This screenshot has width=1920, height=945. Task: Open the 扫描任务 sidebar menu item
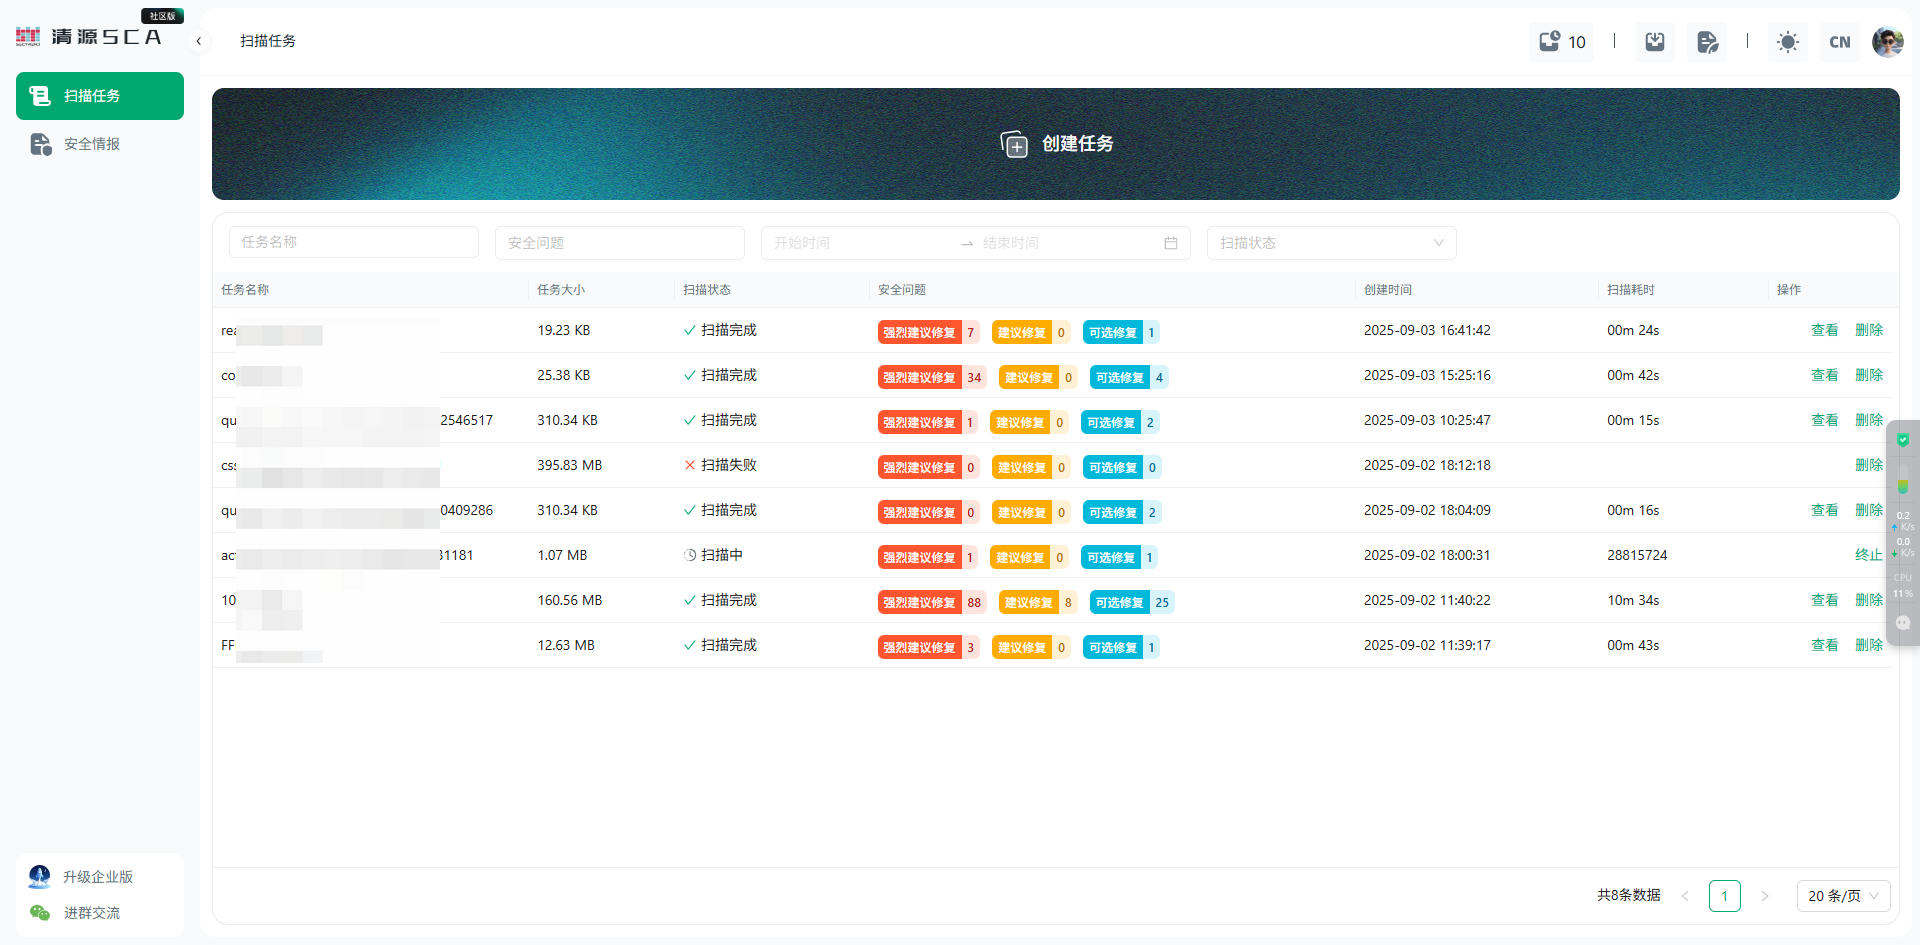100,96
